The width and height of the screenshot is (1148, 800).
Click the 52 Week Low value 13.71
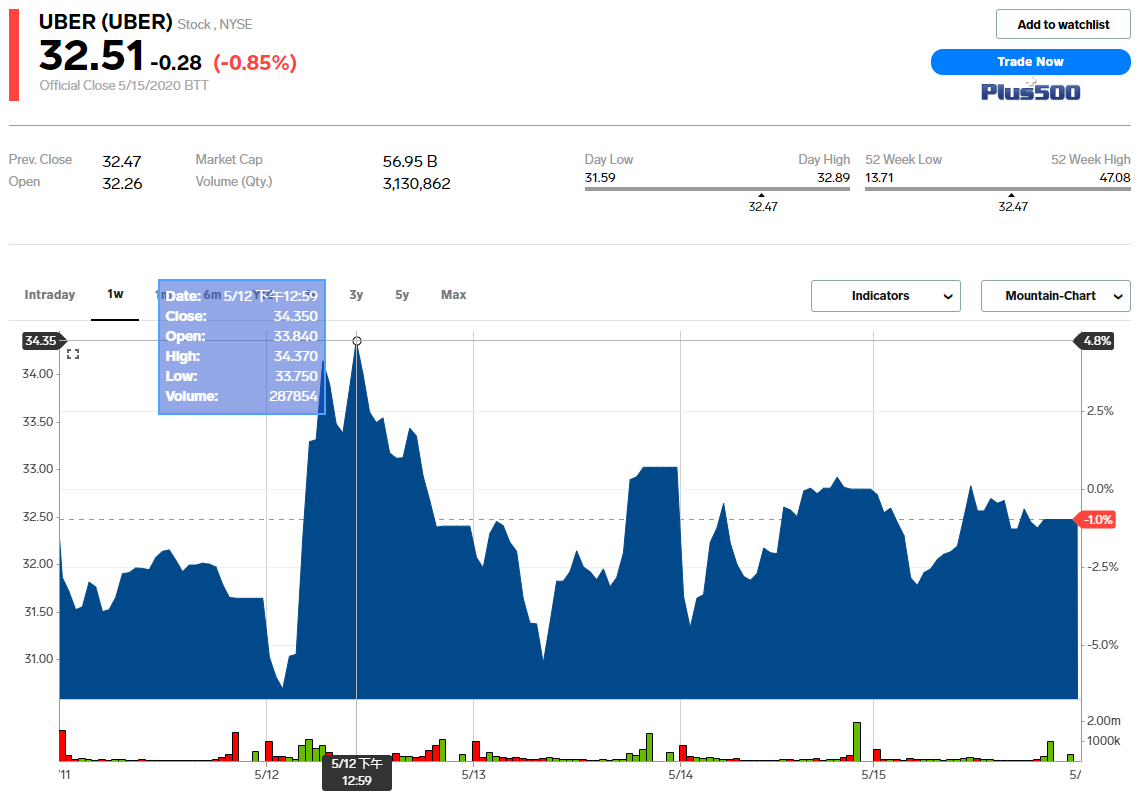[879, 178]
